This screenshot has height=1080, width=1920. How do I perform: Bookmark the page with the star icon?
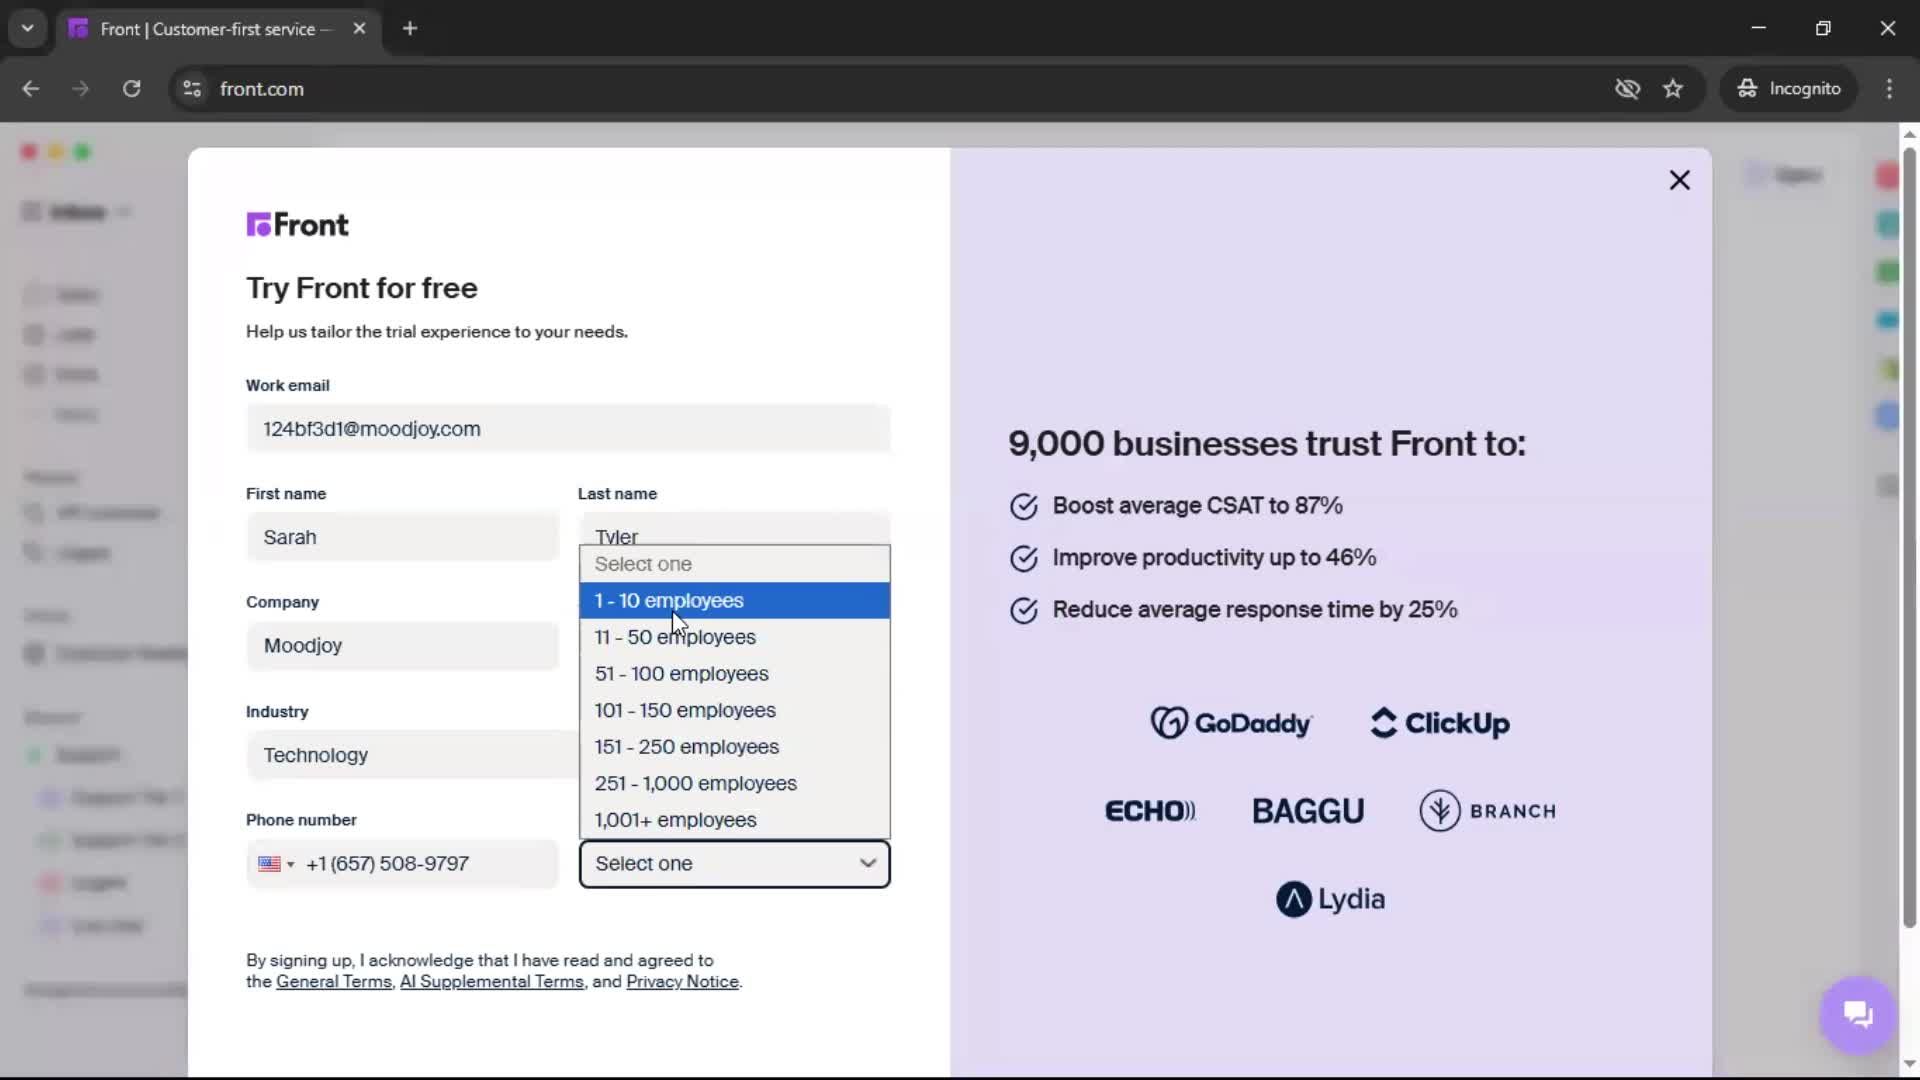(1674, 88)
